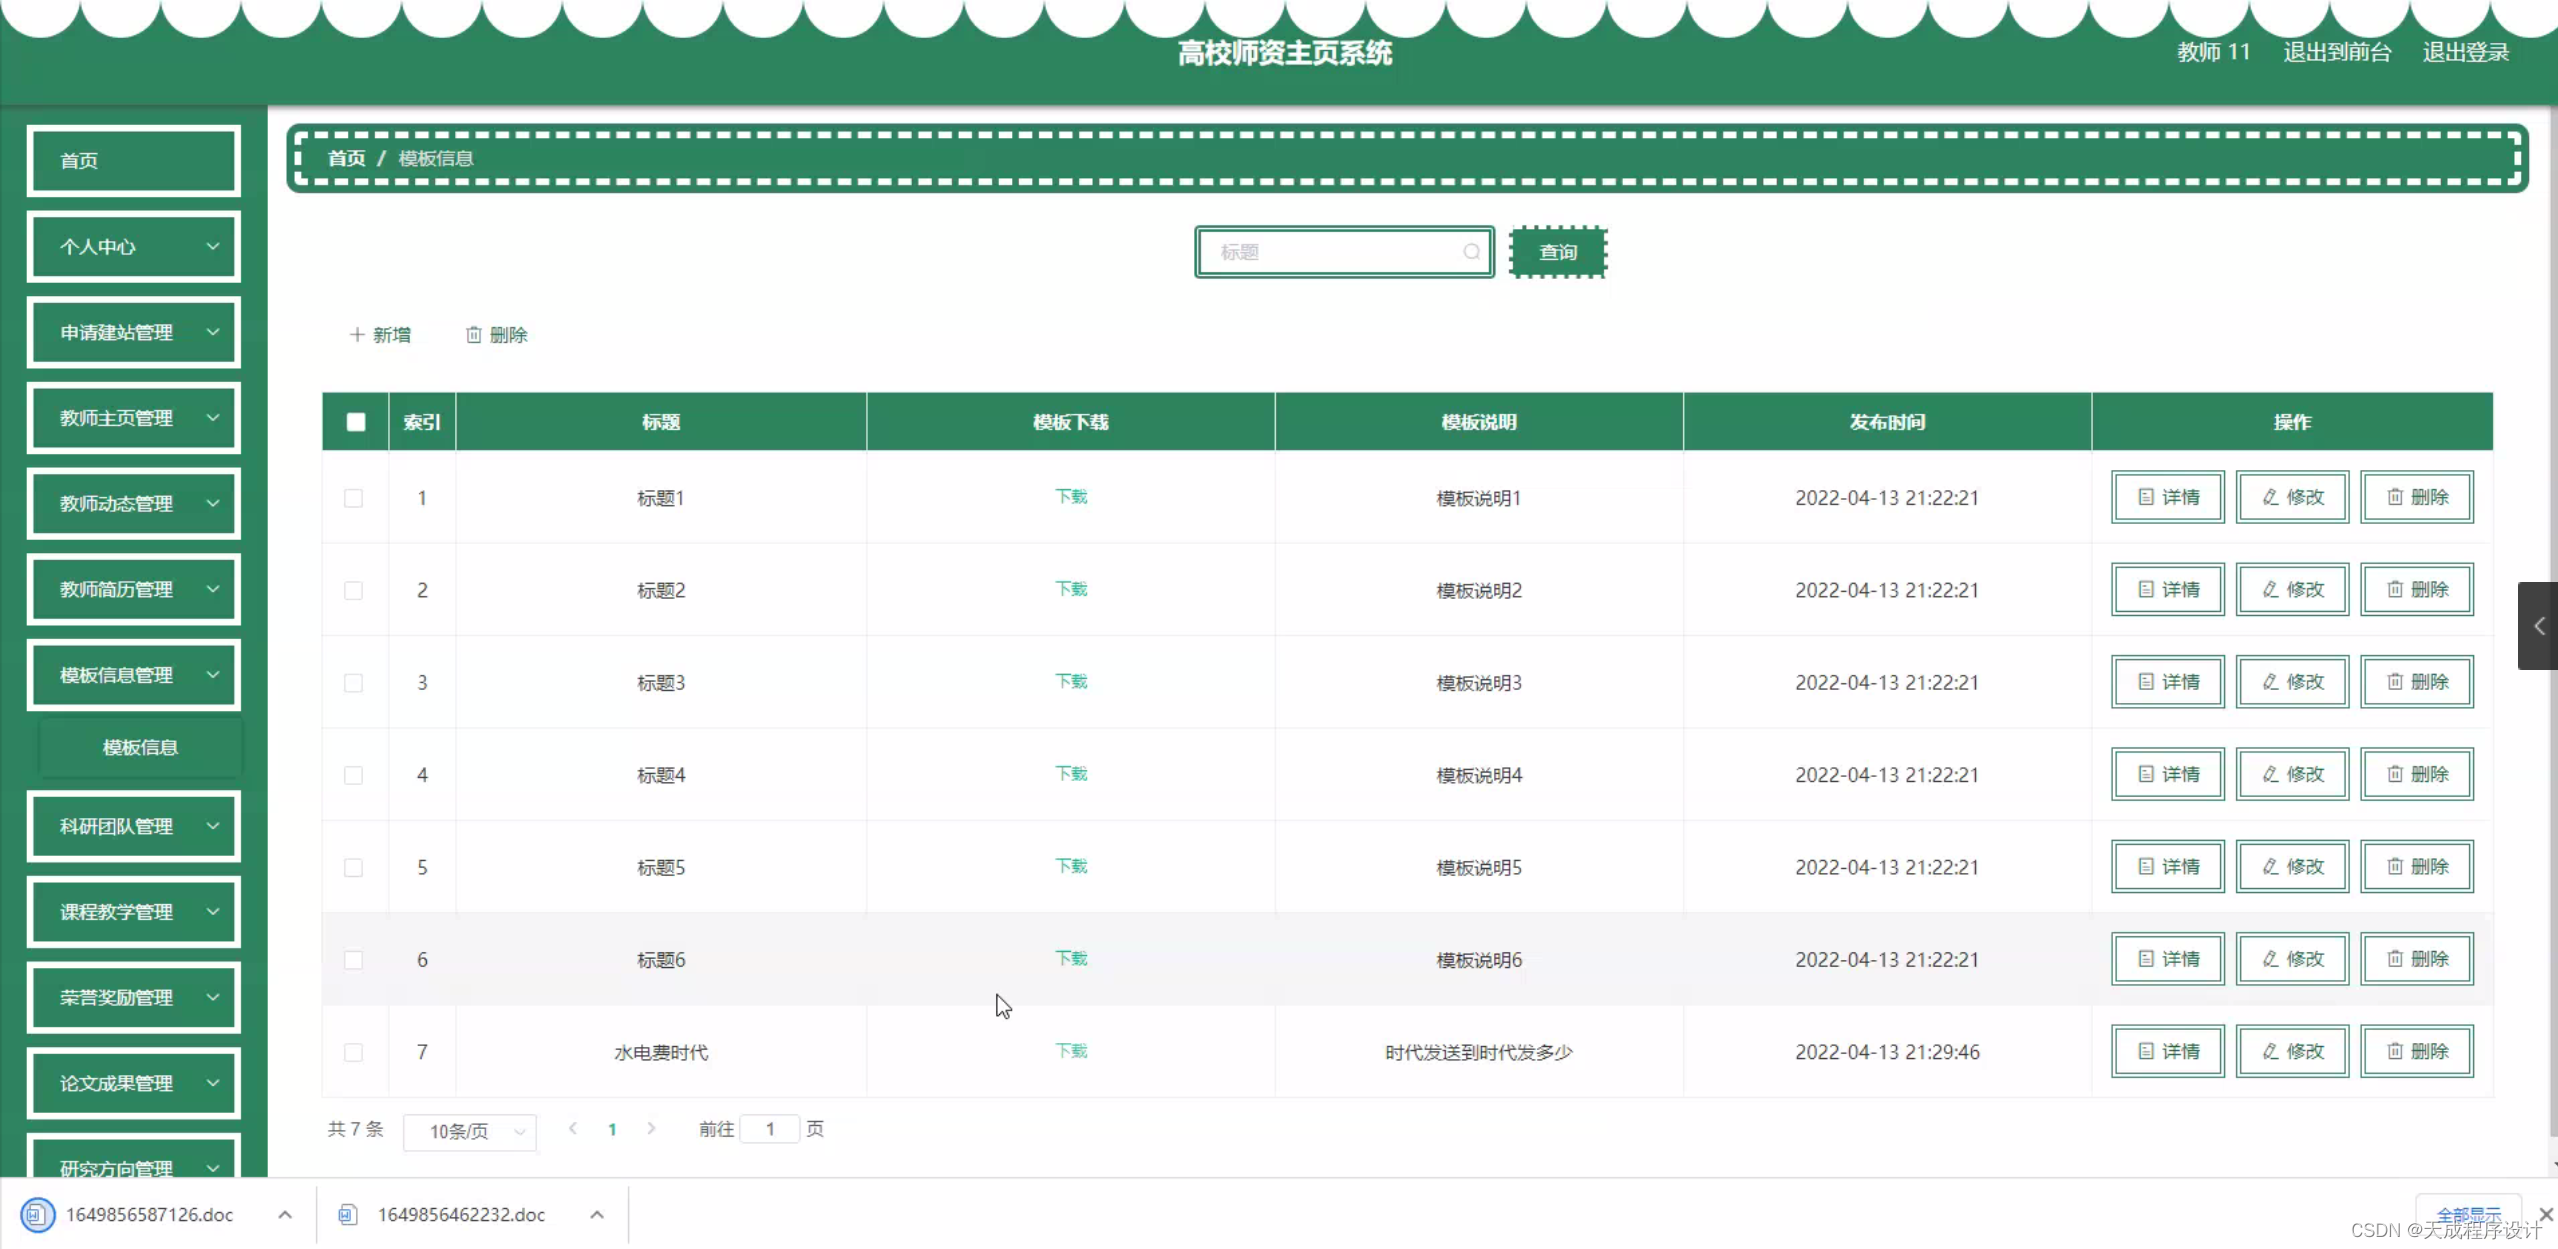Check the checkbox for row 标题1
The height and width of the screenshot is (1249, 2558).
click(x=353, y=498)
